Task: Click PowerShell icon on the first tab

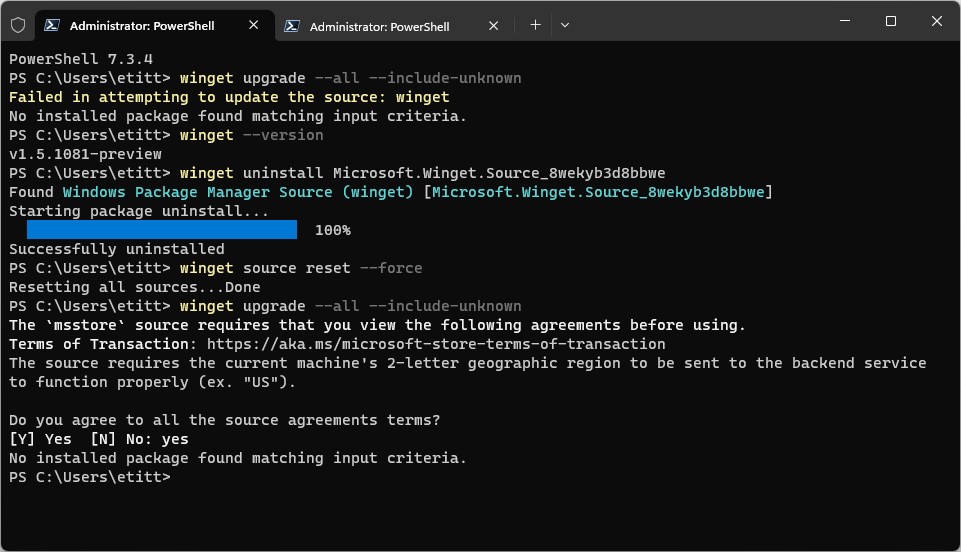Action: [x=52, y=26]
